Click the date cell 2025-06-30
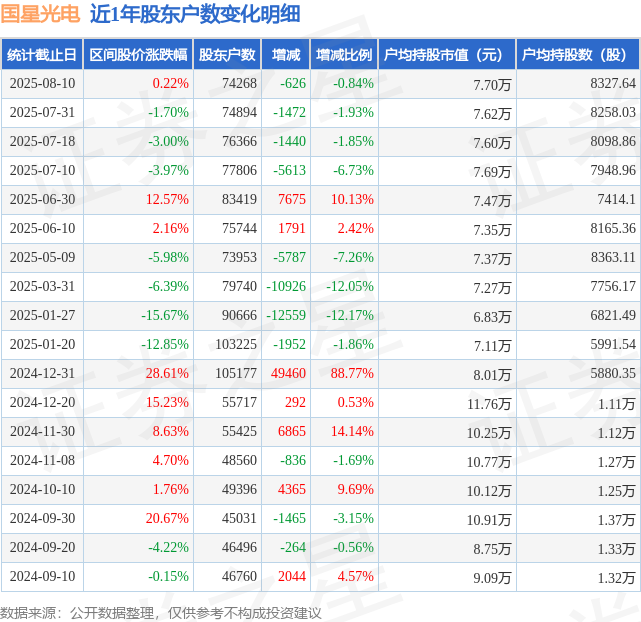Image resolution: width=641 pixels, height=622 pixels. [x=43, y=199]
